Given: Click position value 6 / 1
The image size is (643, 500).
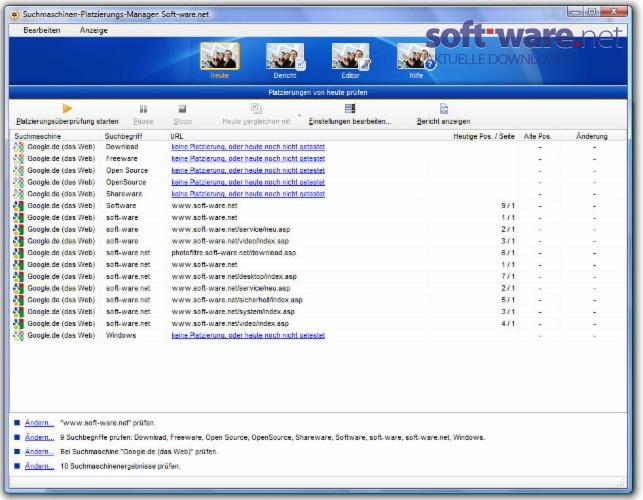Looking at the screenshot, I should 508,253.
